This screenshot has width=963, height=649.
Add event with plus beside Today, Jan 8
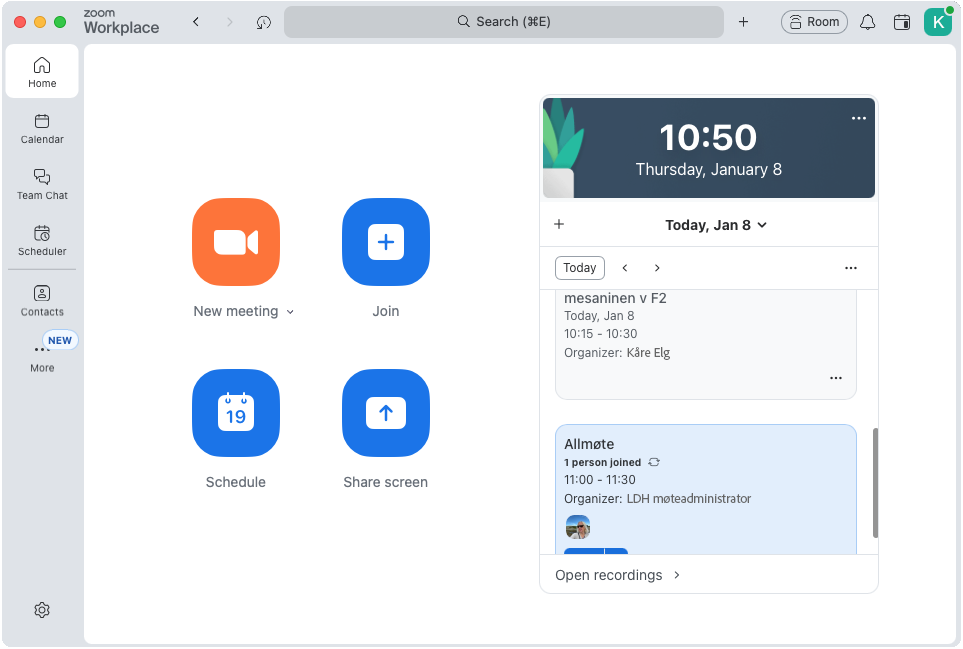point(559,224)
